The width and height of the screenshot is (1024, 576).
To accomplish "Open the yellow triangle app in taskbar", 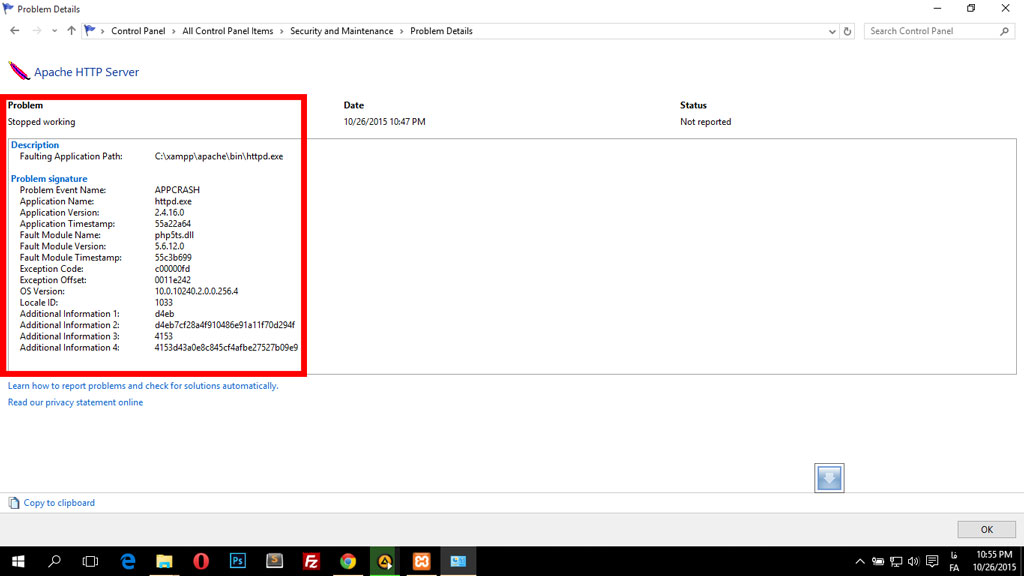I will [385, 562].
